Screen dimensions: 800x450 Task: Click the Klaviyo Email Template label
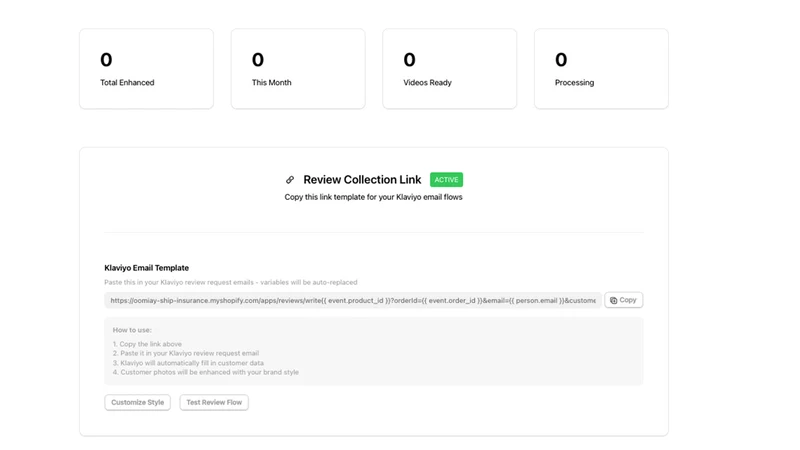(x=146, y=268)
